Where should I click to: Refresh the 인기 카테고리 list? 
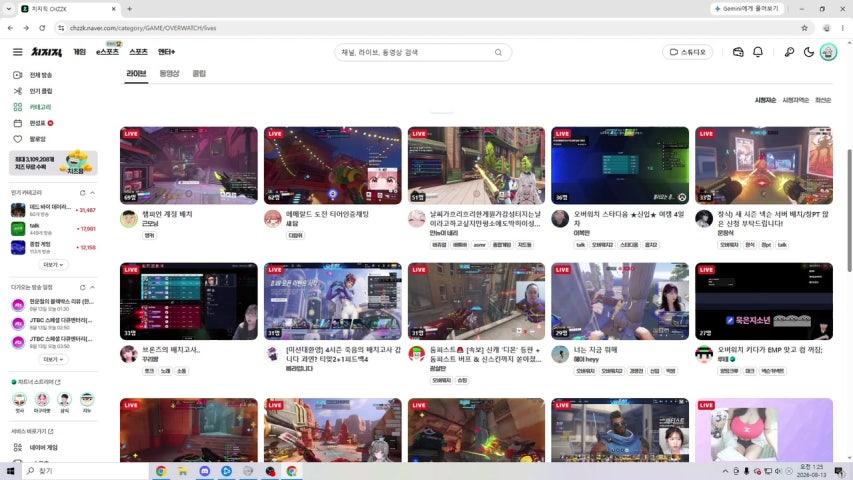[83, 193]
